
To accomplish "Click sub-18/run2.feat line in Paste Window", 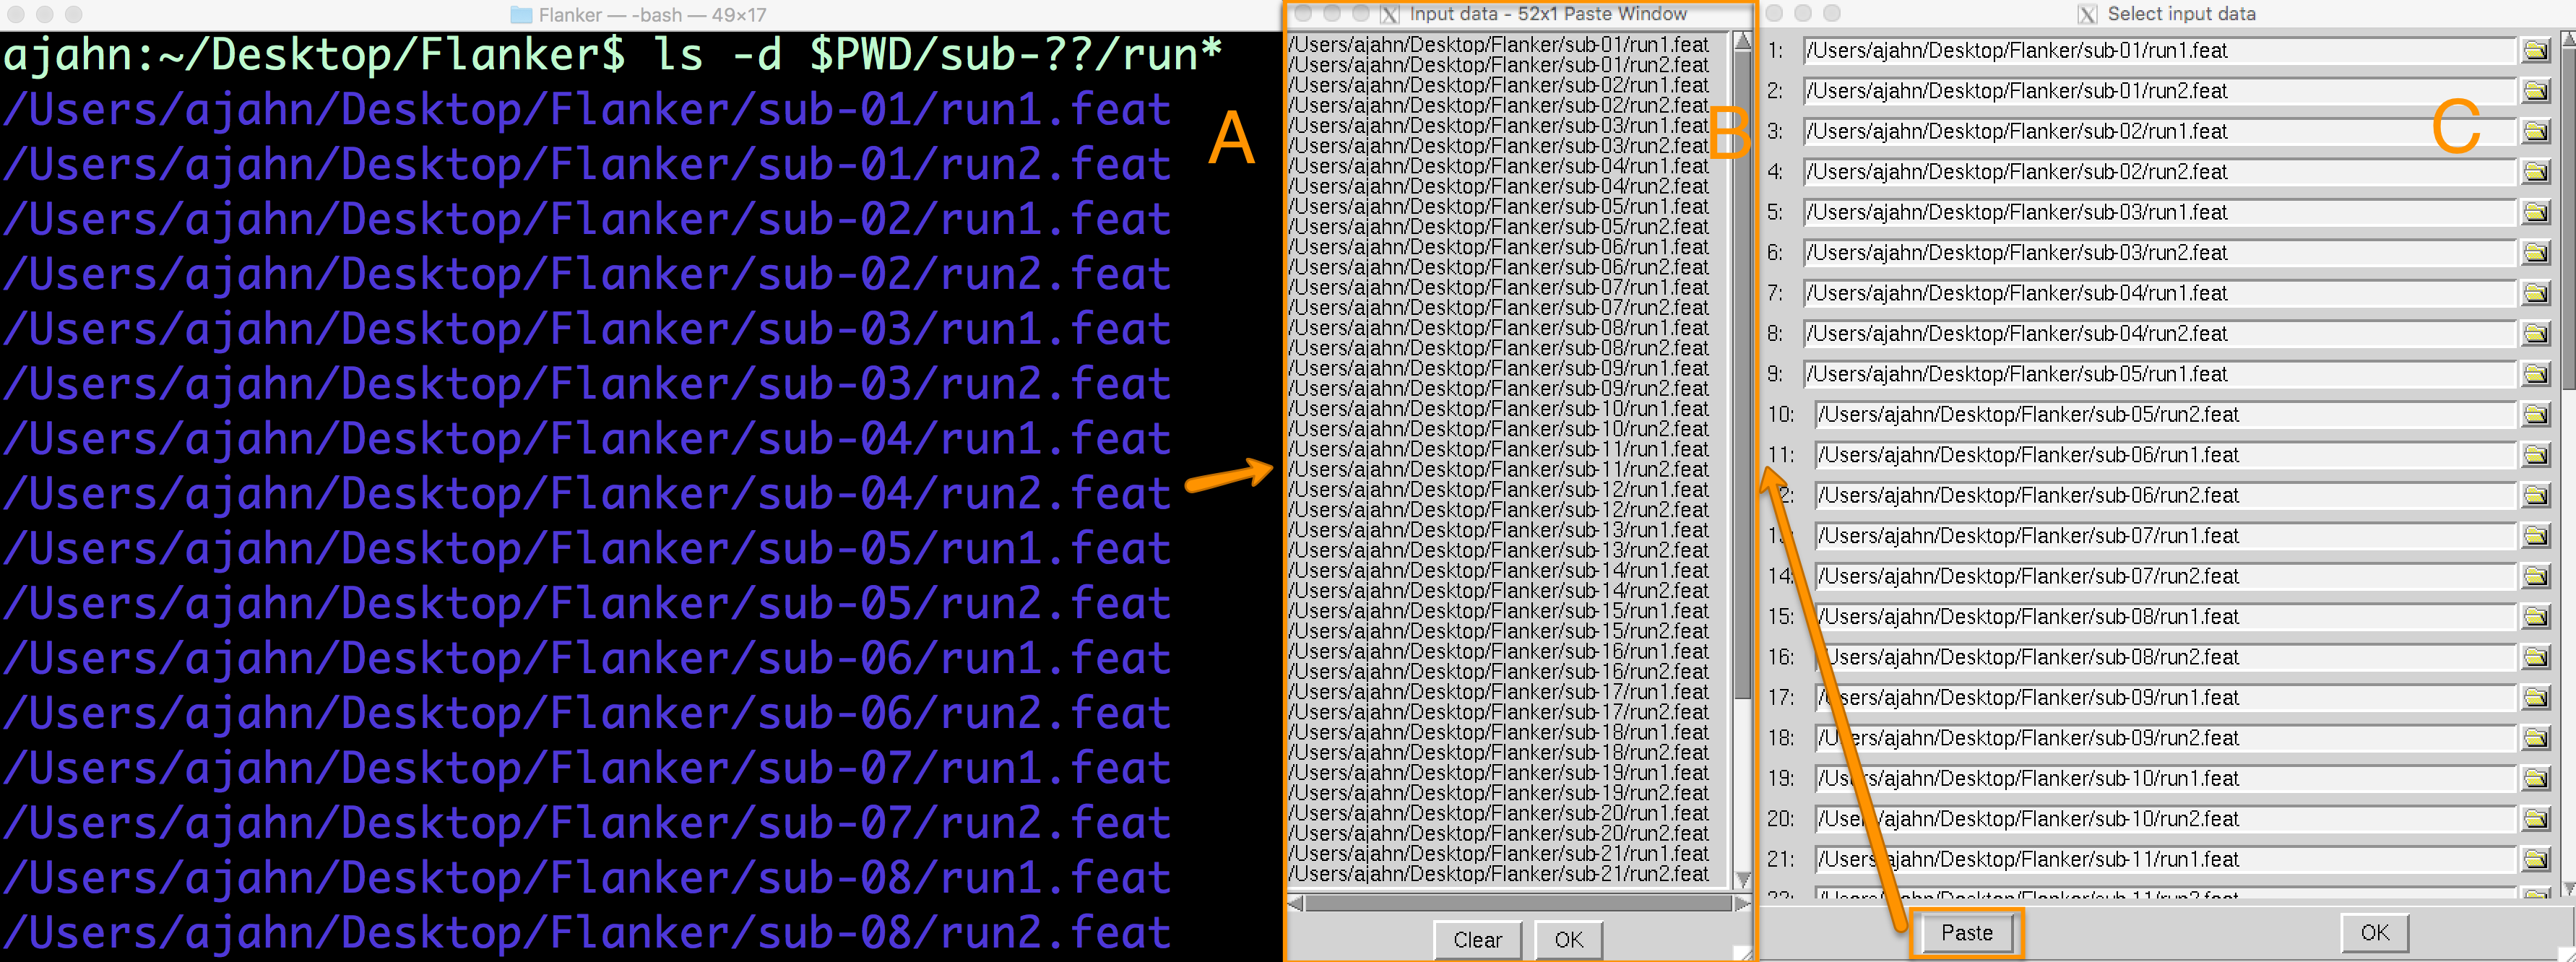I will (x=1498, y=753).
